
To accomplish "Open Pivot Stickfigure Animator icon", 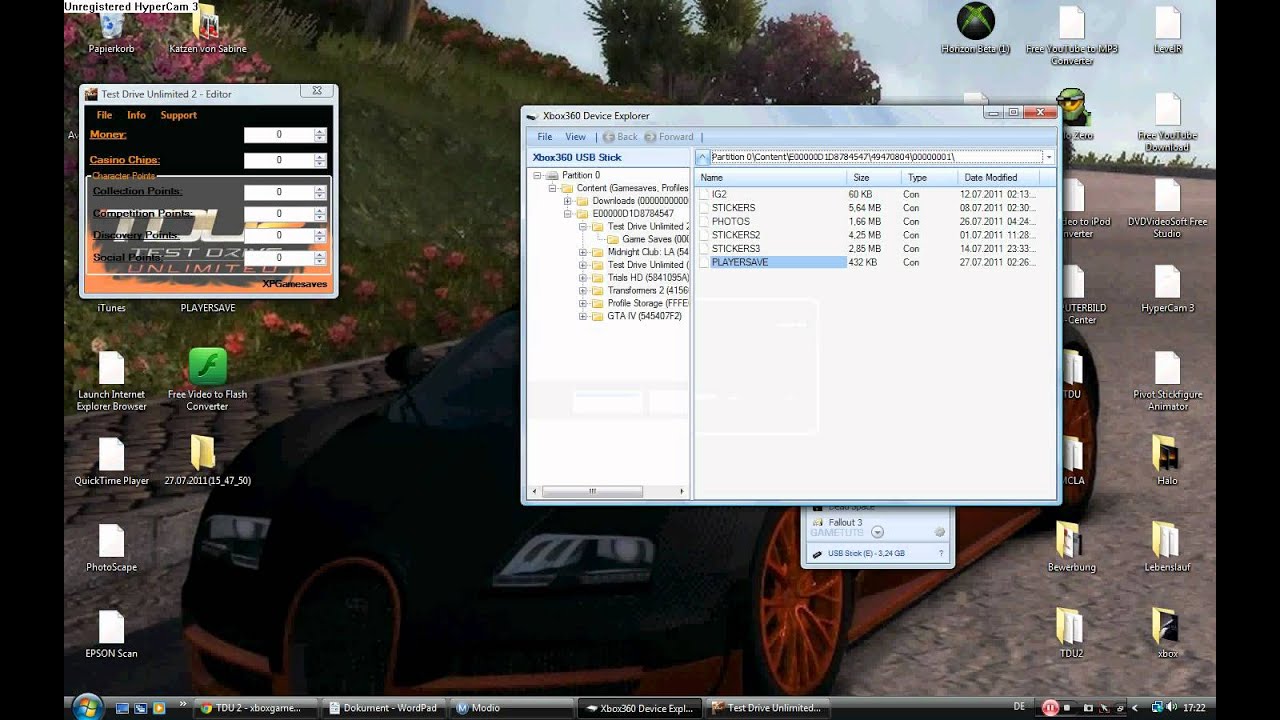I will [x=1167, y=380].
